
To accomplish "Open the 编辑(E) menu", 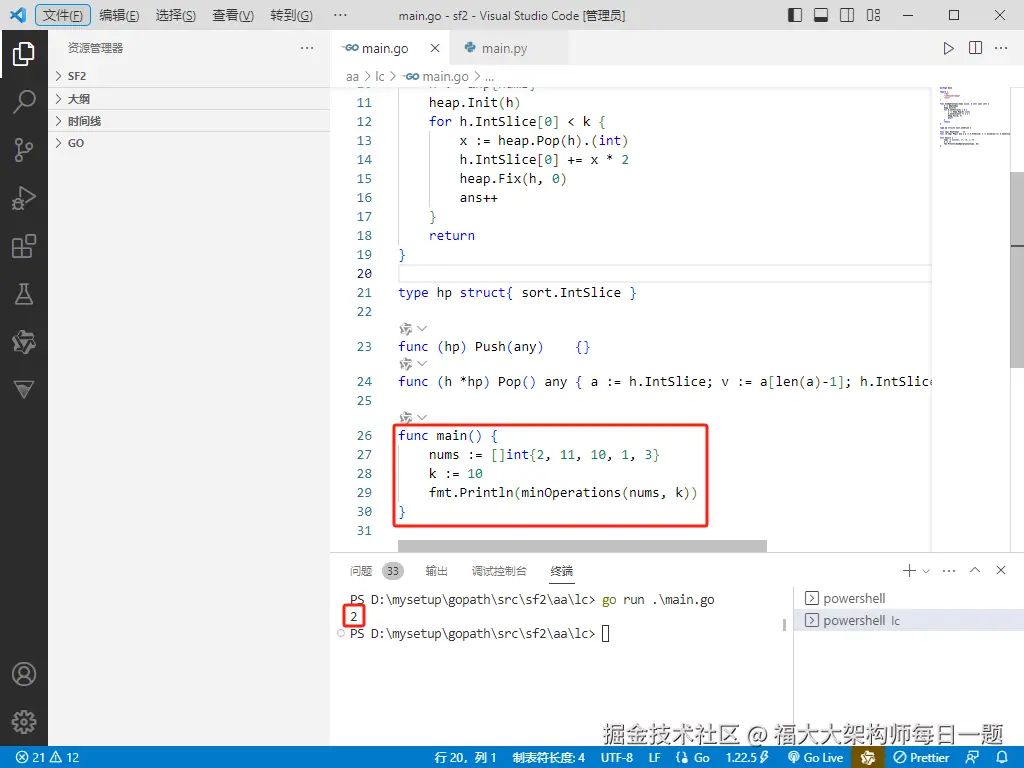I will [x=119, y=15].
